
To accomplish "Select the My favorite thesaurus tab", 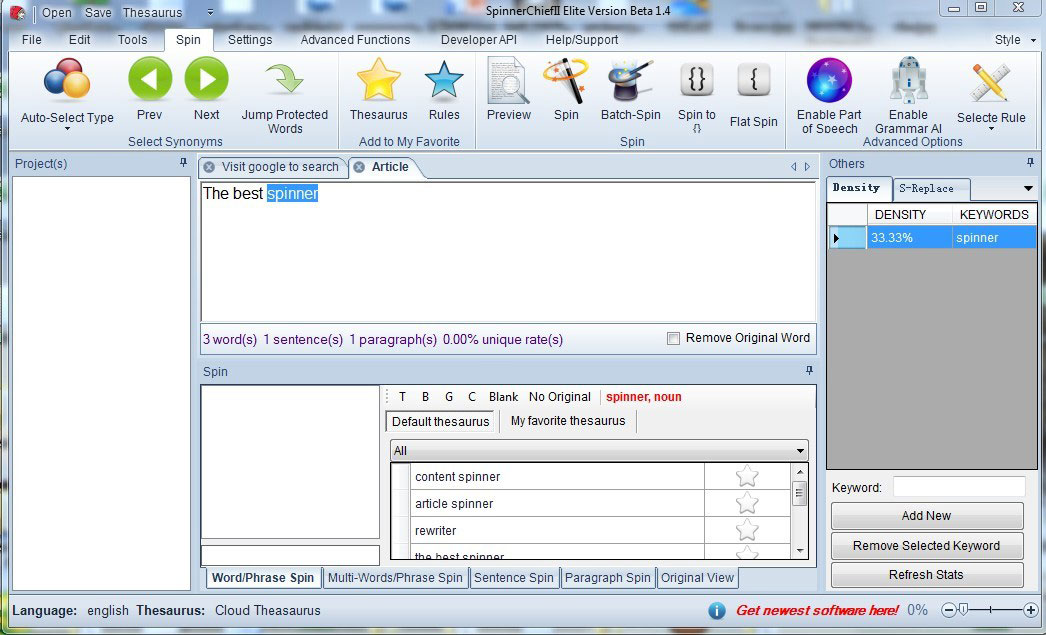I will click(568, 421).
